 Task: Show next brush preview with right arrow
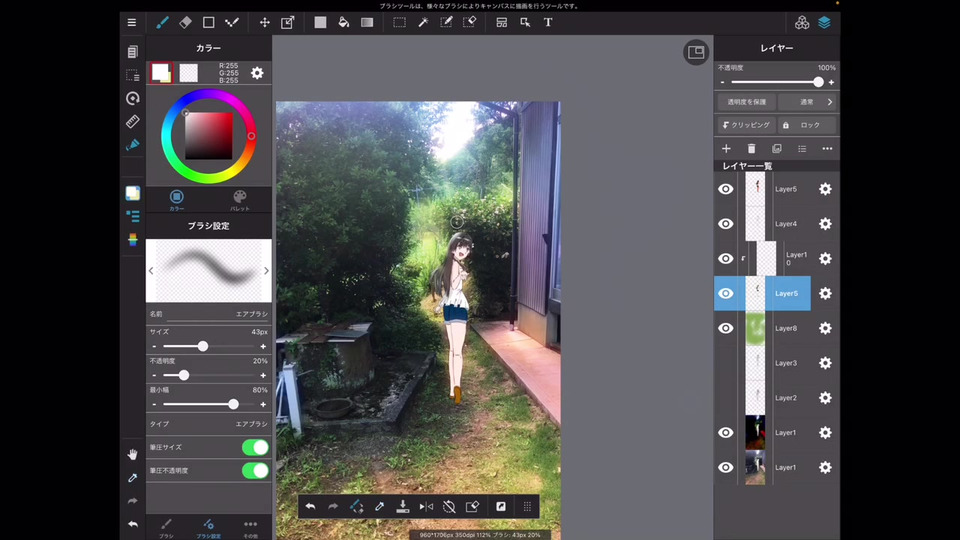[266, 271]
